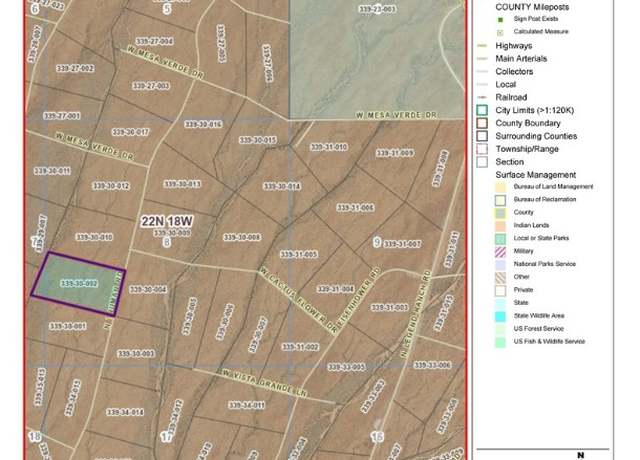Select parcel 339-27-003

(x=151, y=86)
